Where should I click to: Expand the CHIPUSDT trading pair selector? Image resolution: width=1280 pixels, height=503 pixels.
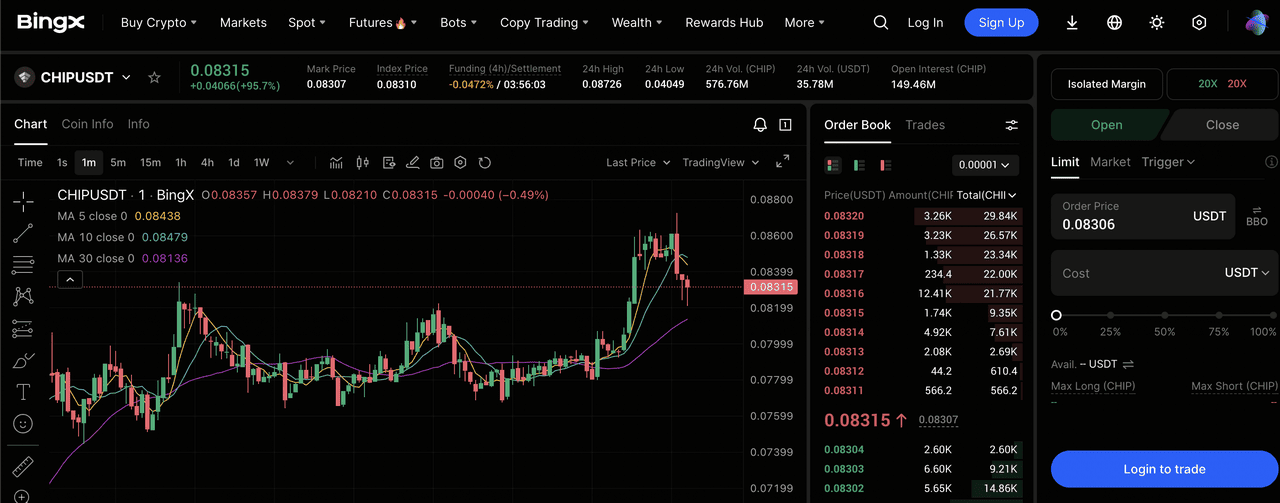coord(126,77)
